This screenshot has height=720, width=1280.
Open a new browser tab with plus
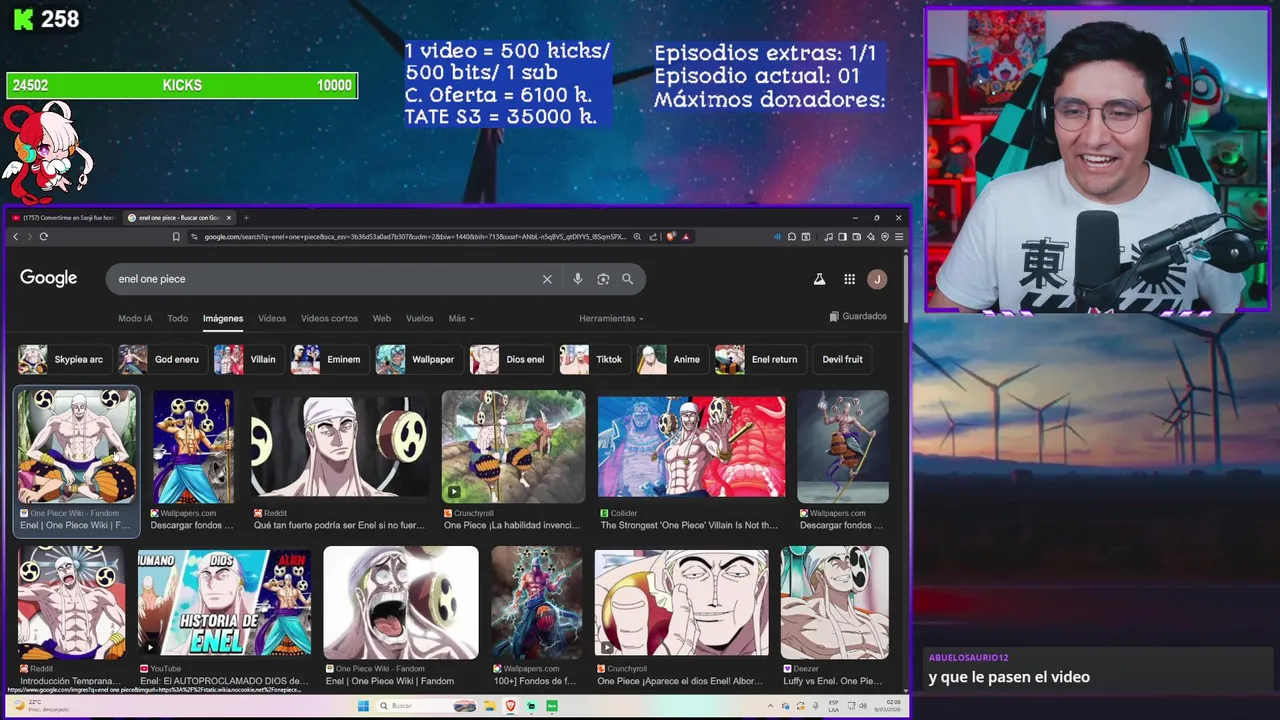pos(246,217)
